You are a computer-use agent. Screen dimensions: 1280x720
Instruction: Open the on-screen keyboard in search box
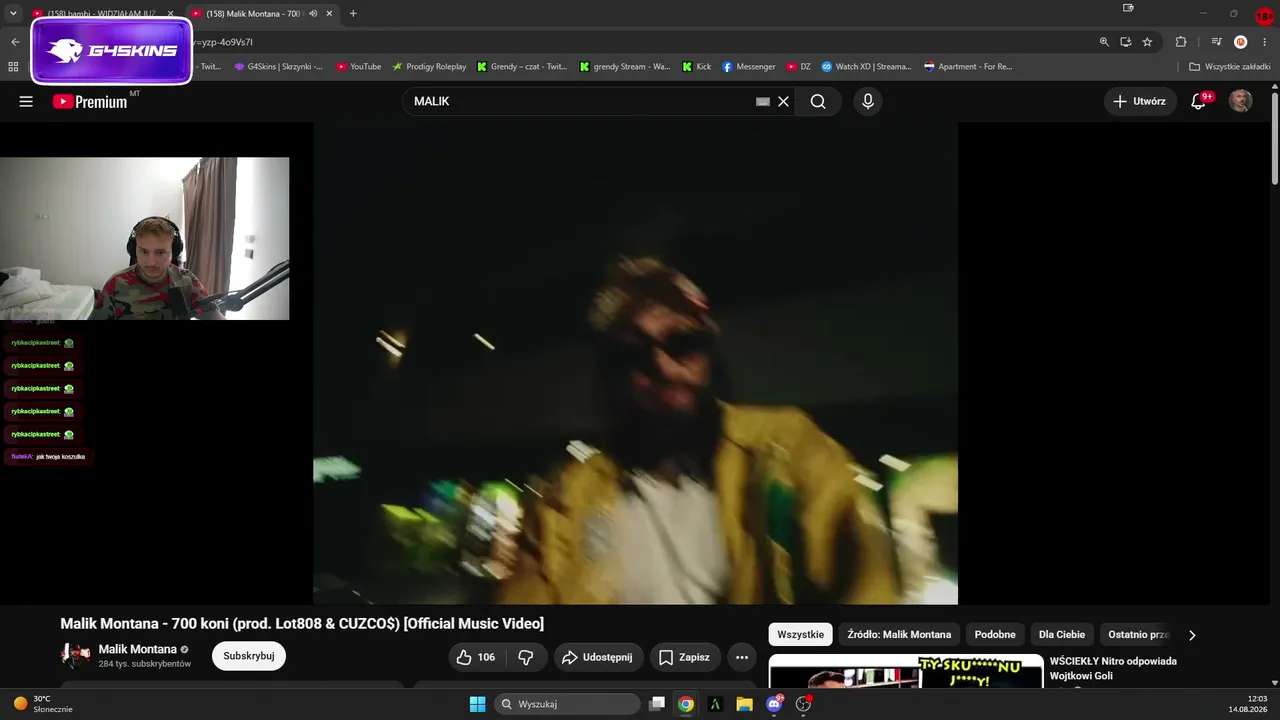tap(763, 101)
